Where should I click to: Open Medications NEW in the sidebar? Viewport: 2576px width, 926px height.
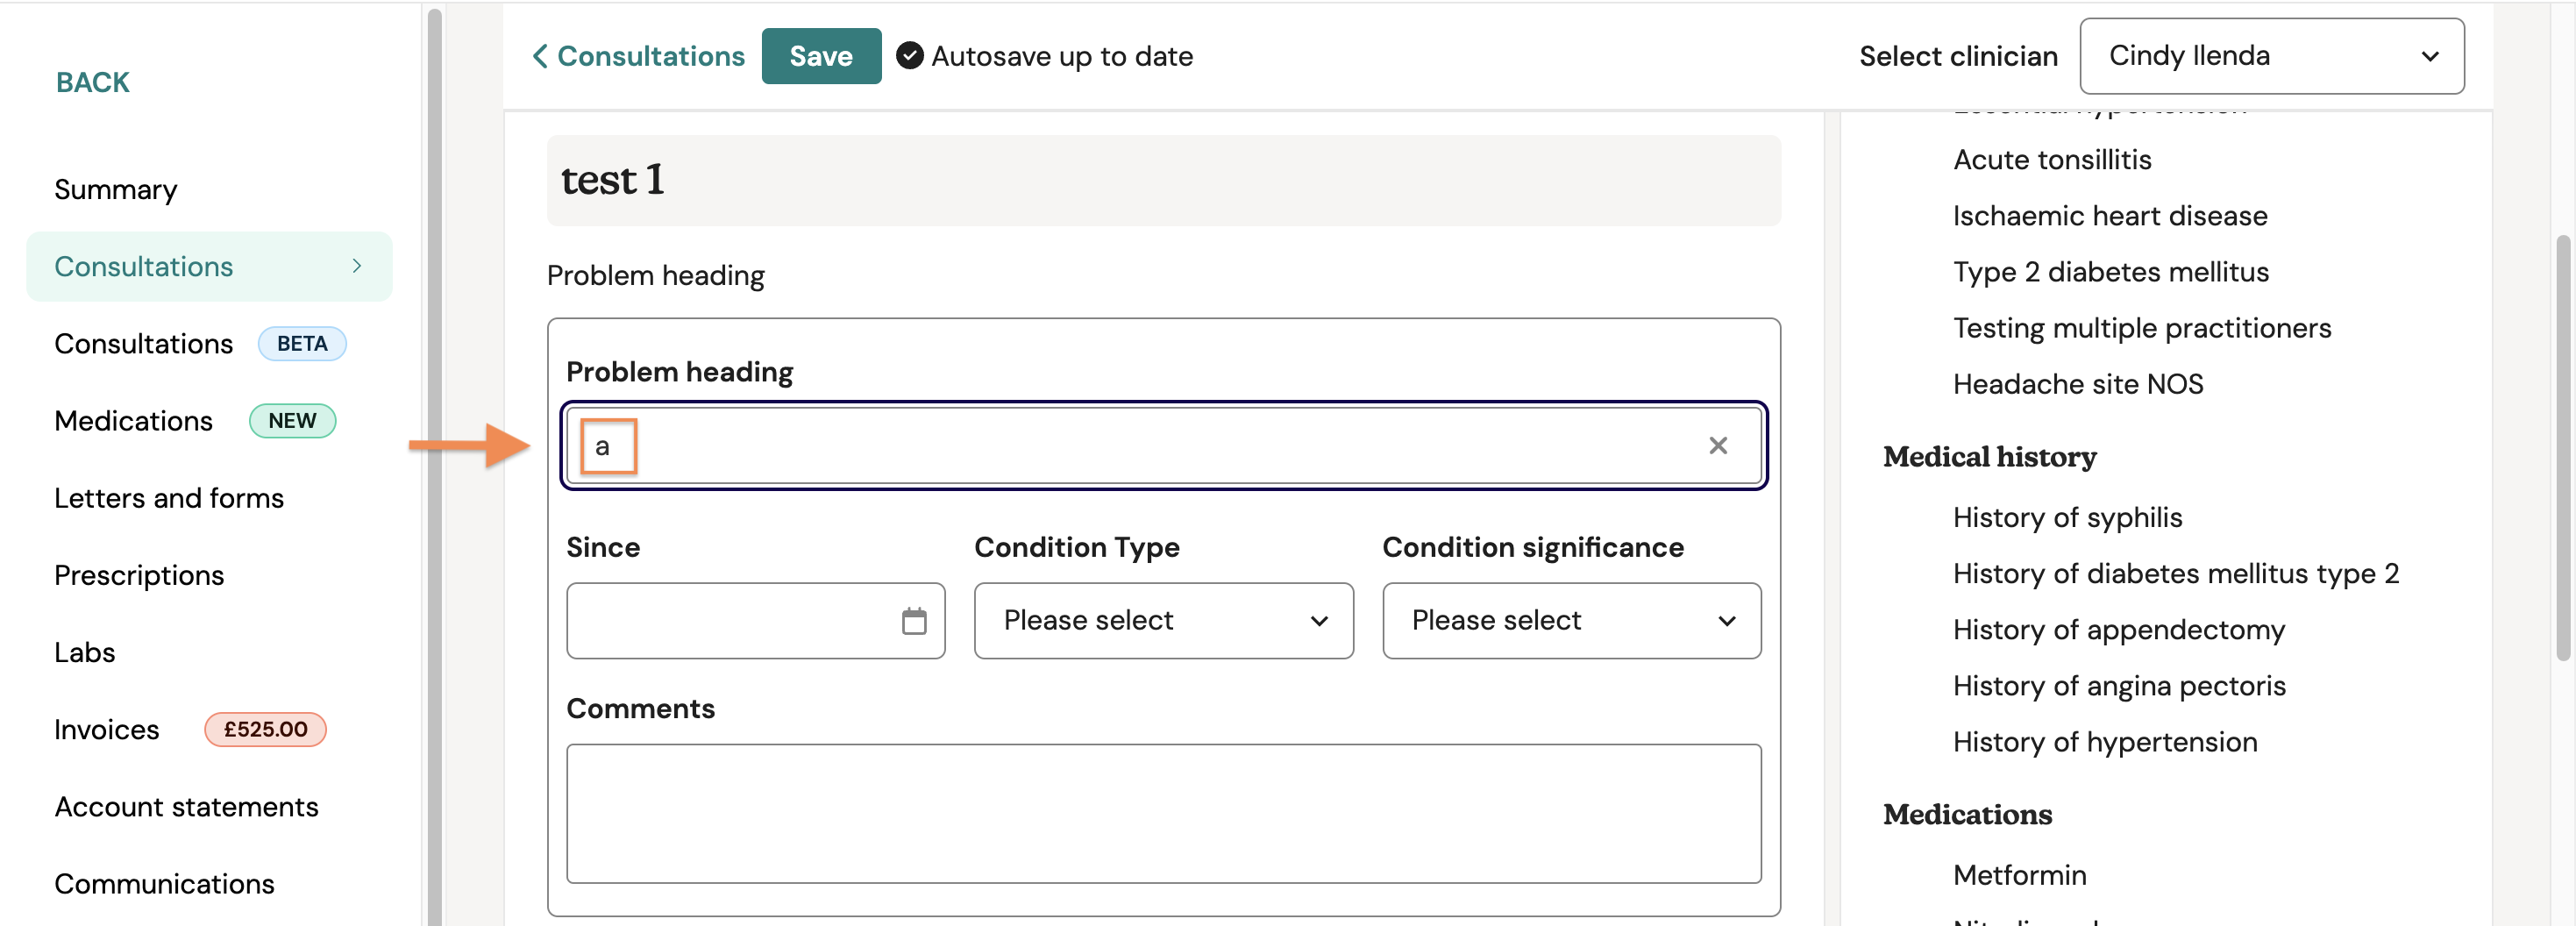pos(195,420)
